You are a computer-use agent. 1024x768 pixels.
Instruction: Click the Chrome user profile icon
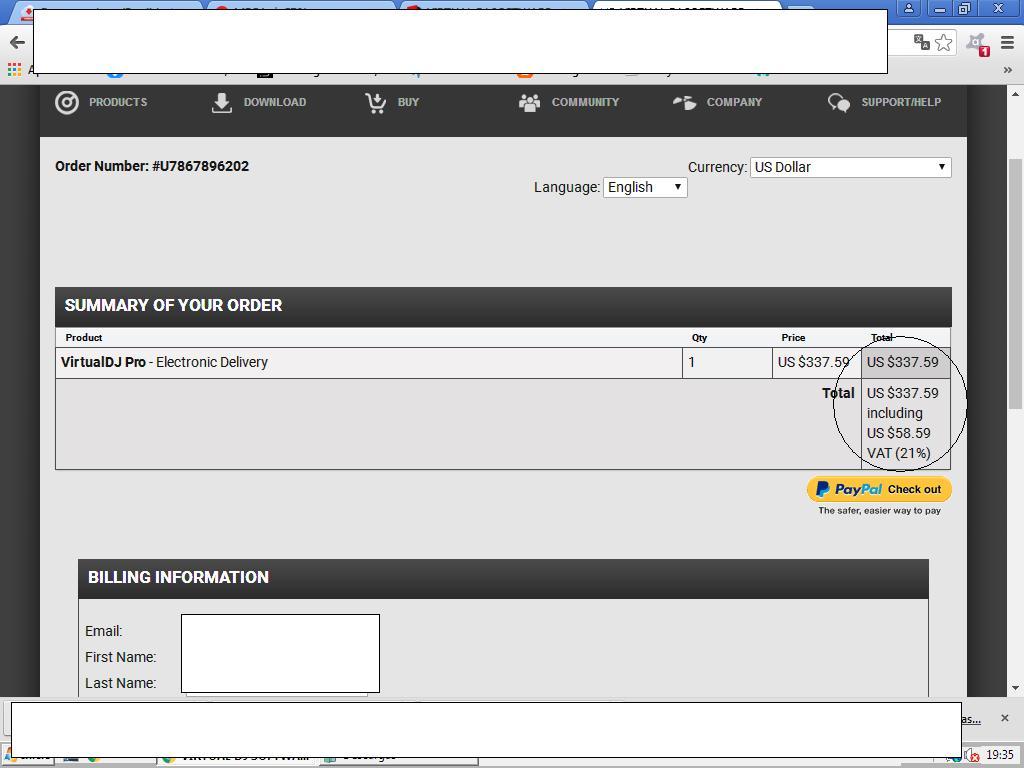click(908, 9)
